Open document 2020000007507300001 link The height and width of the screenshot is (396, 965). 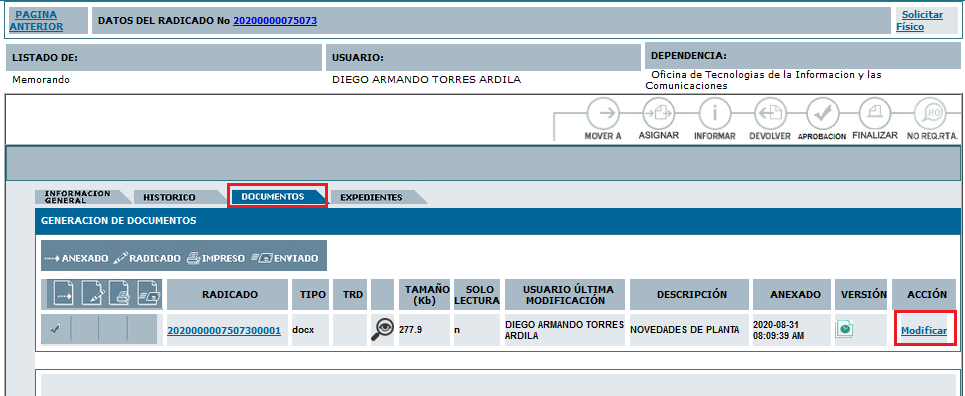[x=224, y=331]
